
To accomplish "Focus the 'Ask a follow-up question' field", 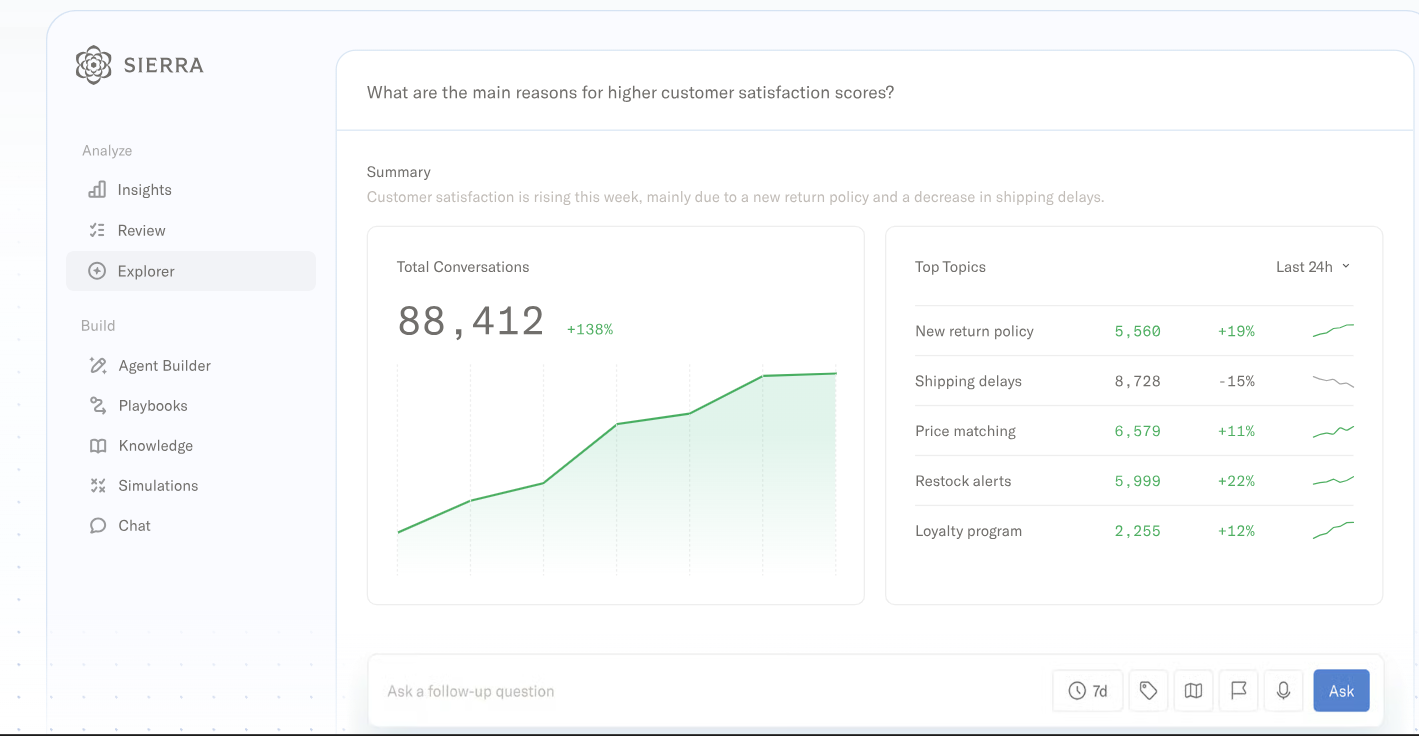I will coord(710,691).
